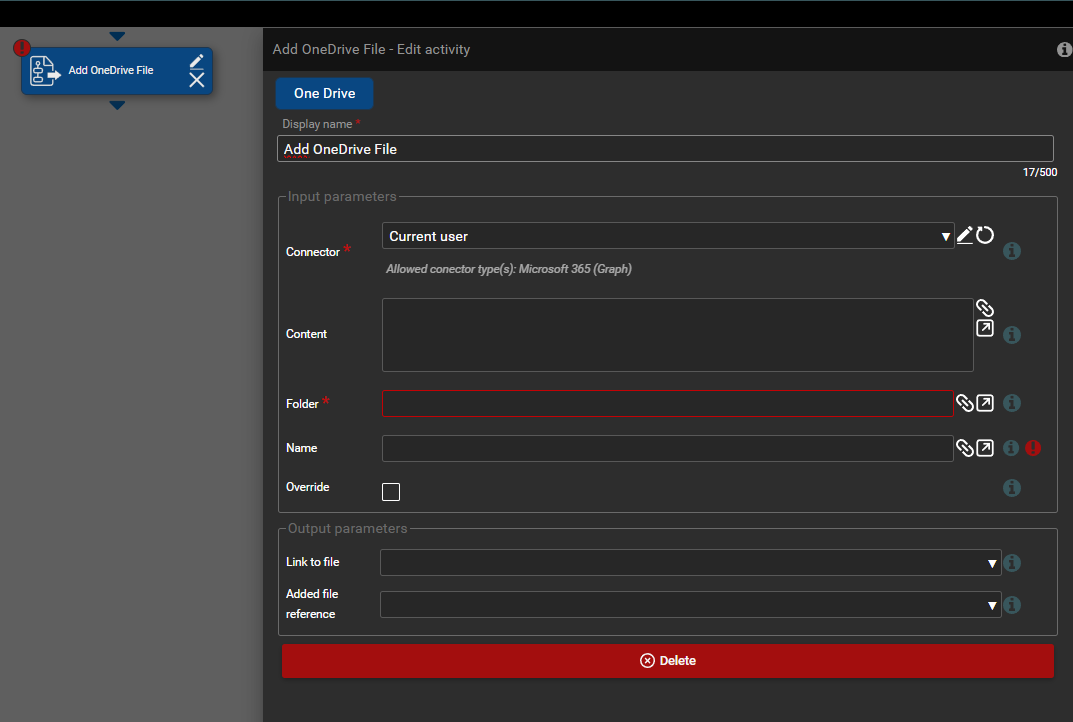This screenshot has width=1073, height=722.
Task: Click edit pencil on Add OneDrive File node
Action: coord(197,61)
